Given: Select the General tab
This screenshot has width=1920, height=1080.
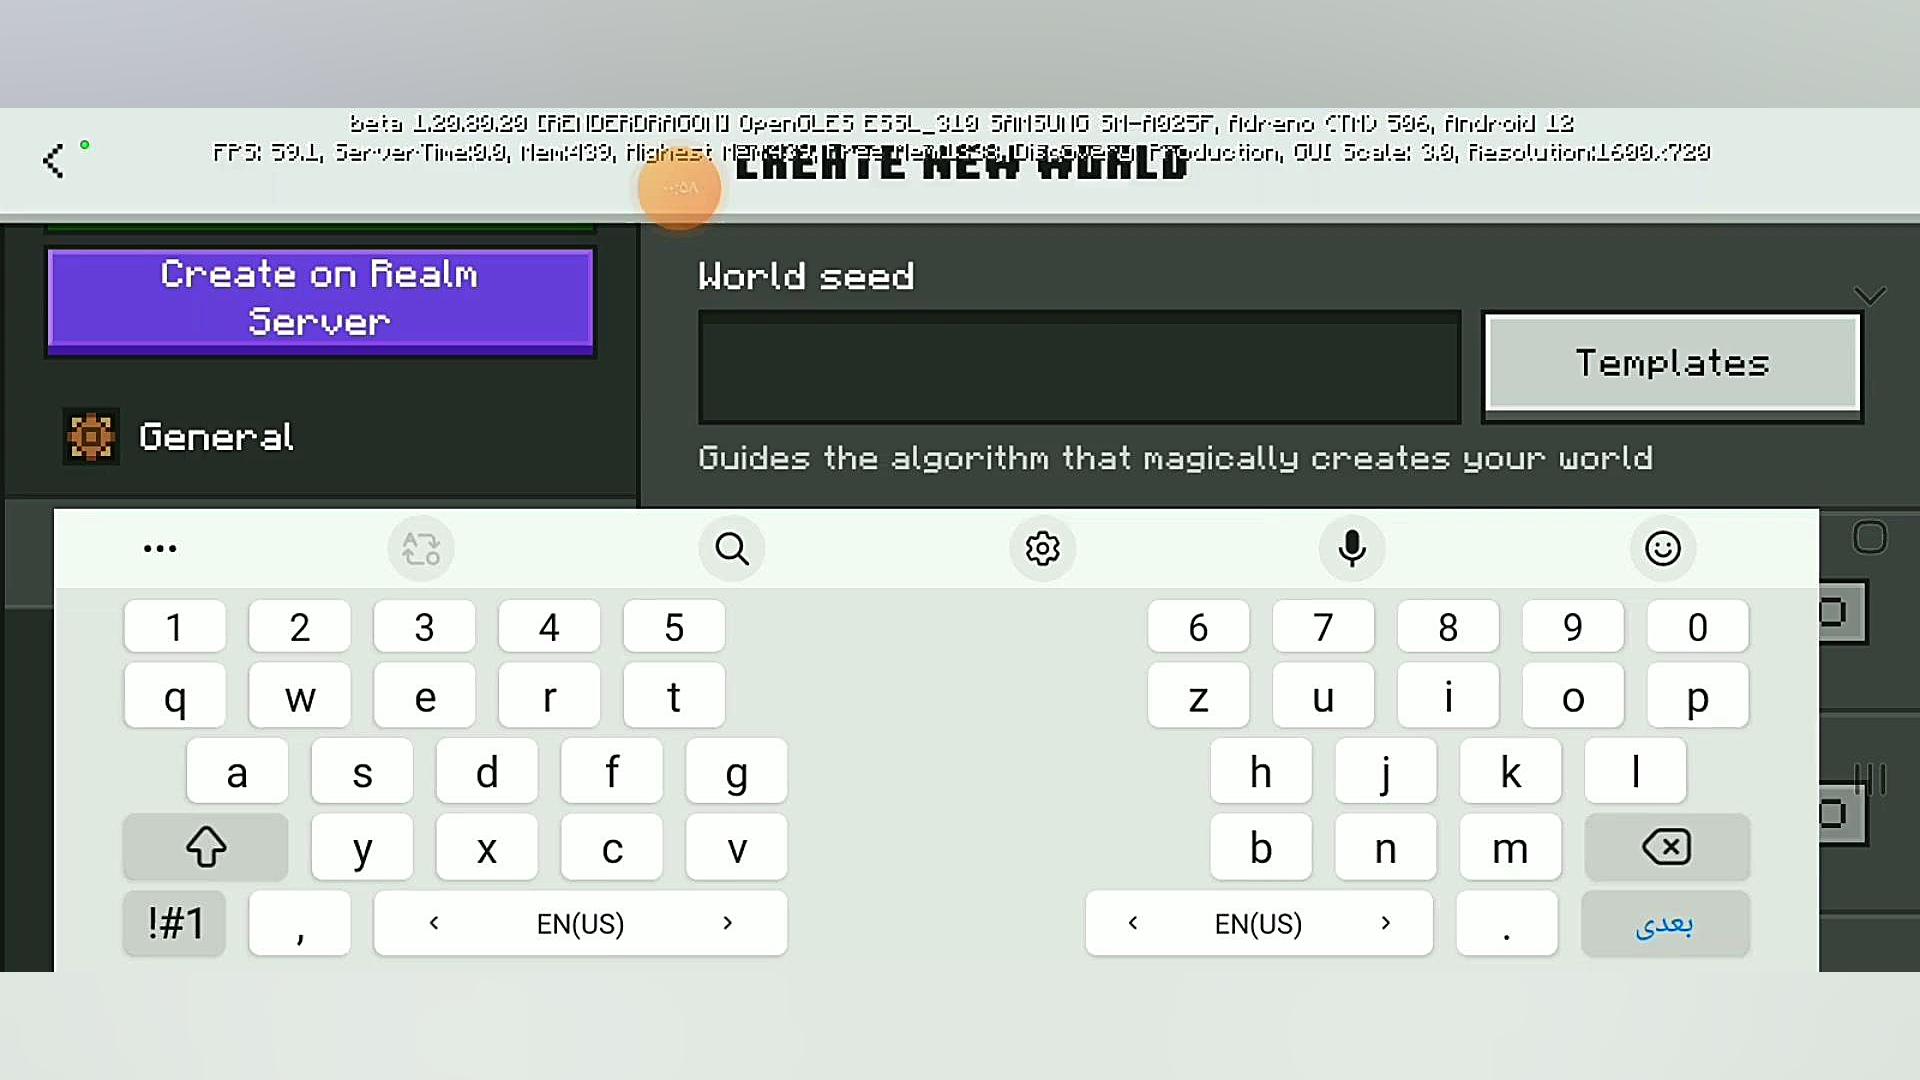Looking at the screenshot, I should [x=320, y=437].
